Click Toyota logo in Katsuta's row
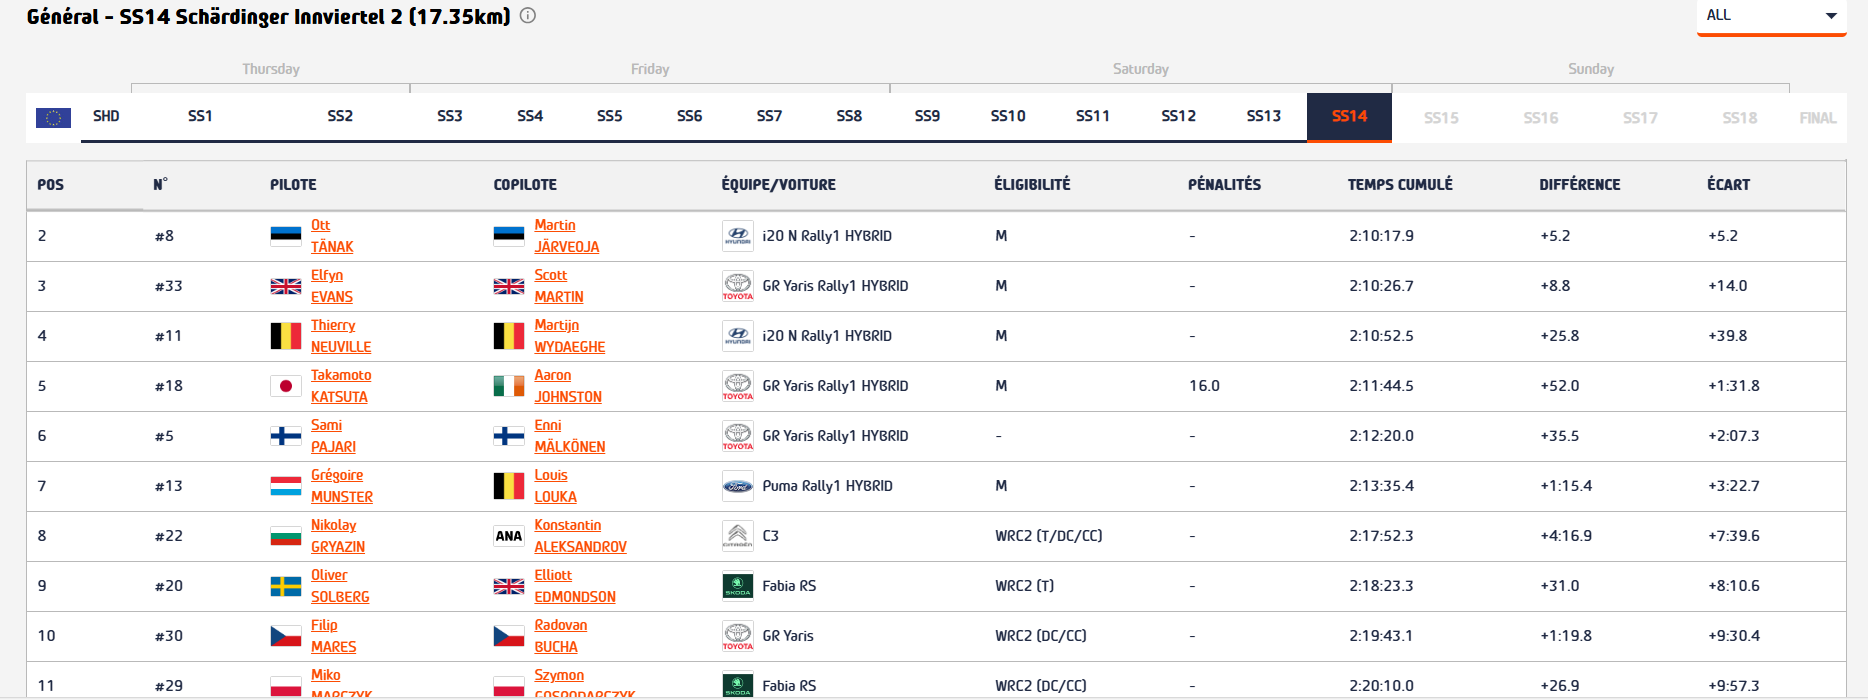Screen dimensions: 1868x700 click(738, 386)
